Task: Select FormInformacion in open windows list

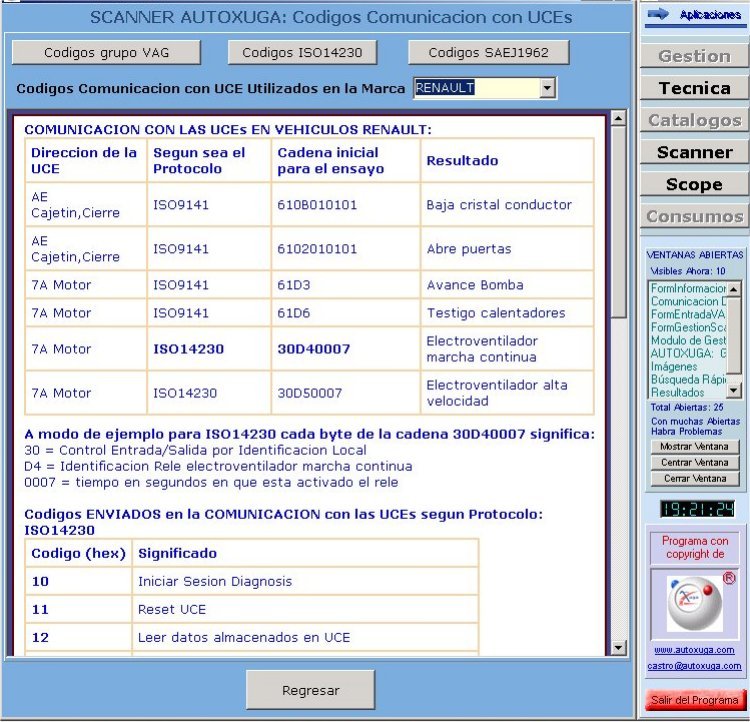Action: pyautogui.click(x=688, y=288)
